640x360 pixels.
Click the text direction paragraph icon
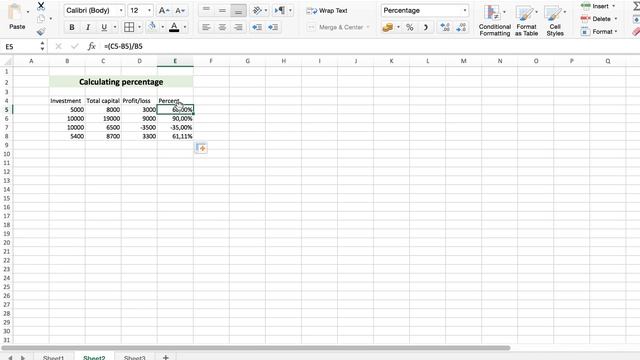(280, 10)
